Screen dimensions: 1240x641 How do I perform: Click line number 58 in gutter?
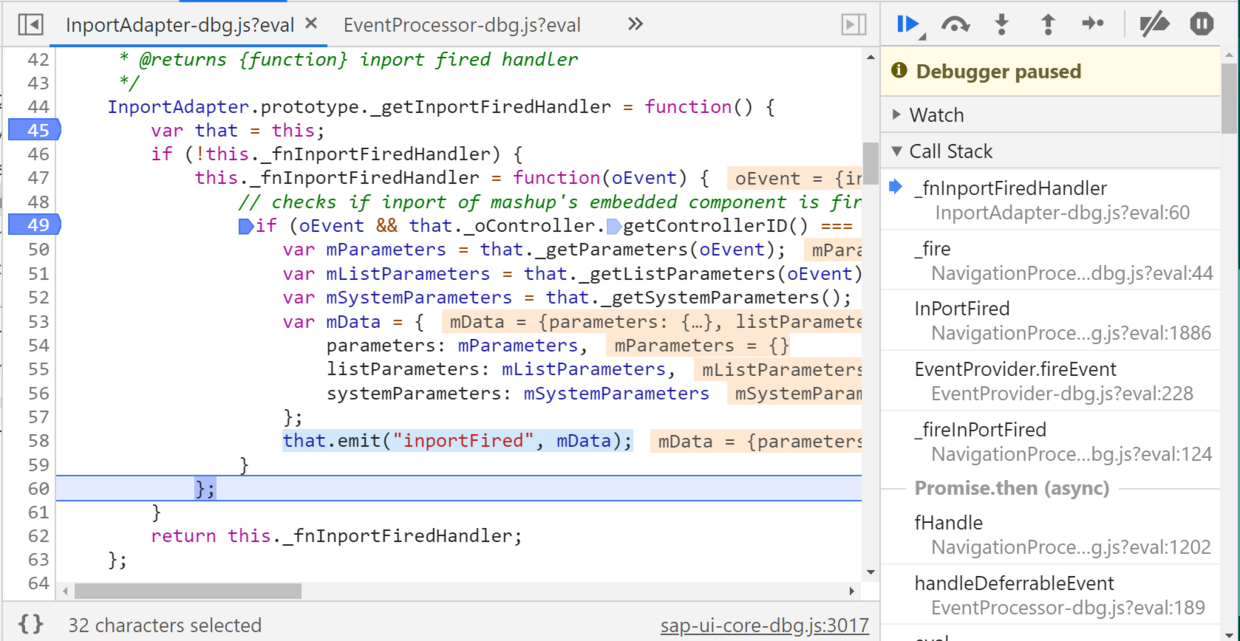38,440
